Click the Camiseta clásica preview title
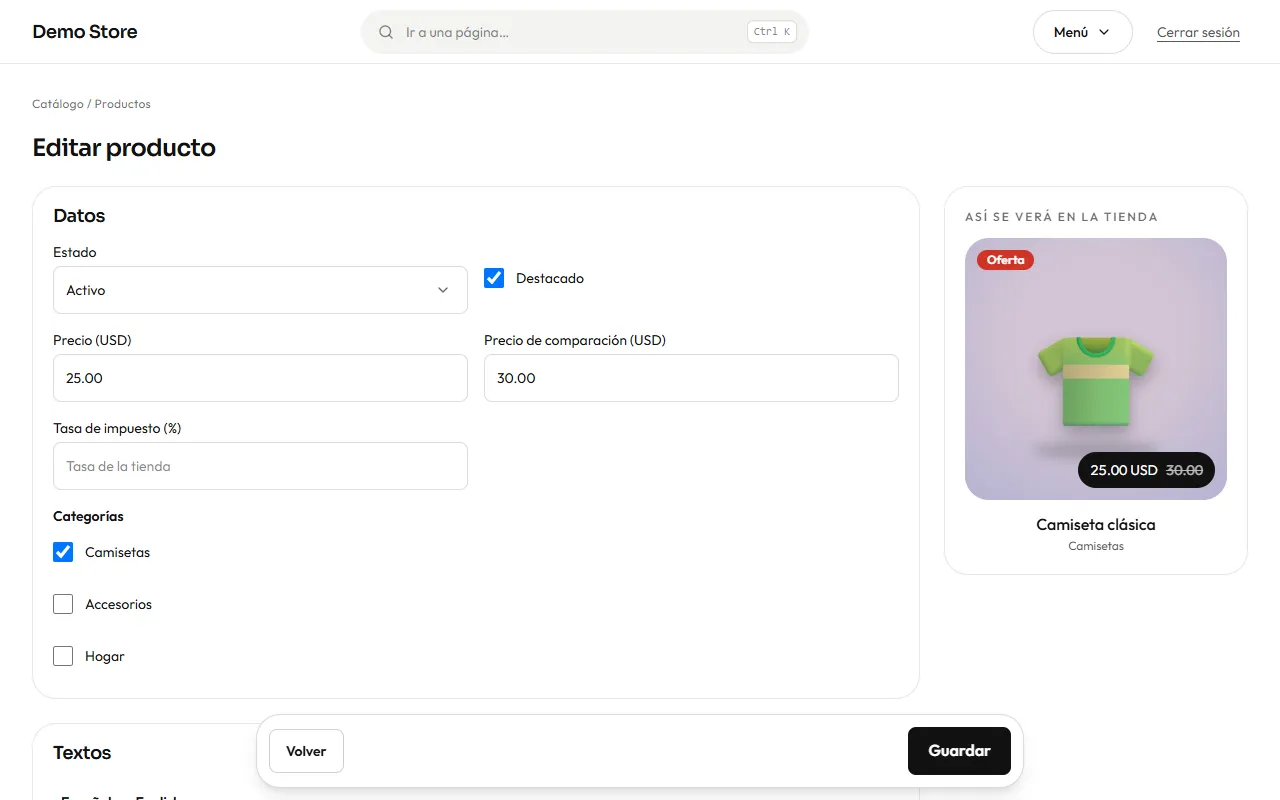The width and height of the screenshot is (1280, 800). [x=1096, y=525]
